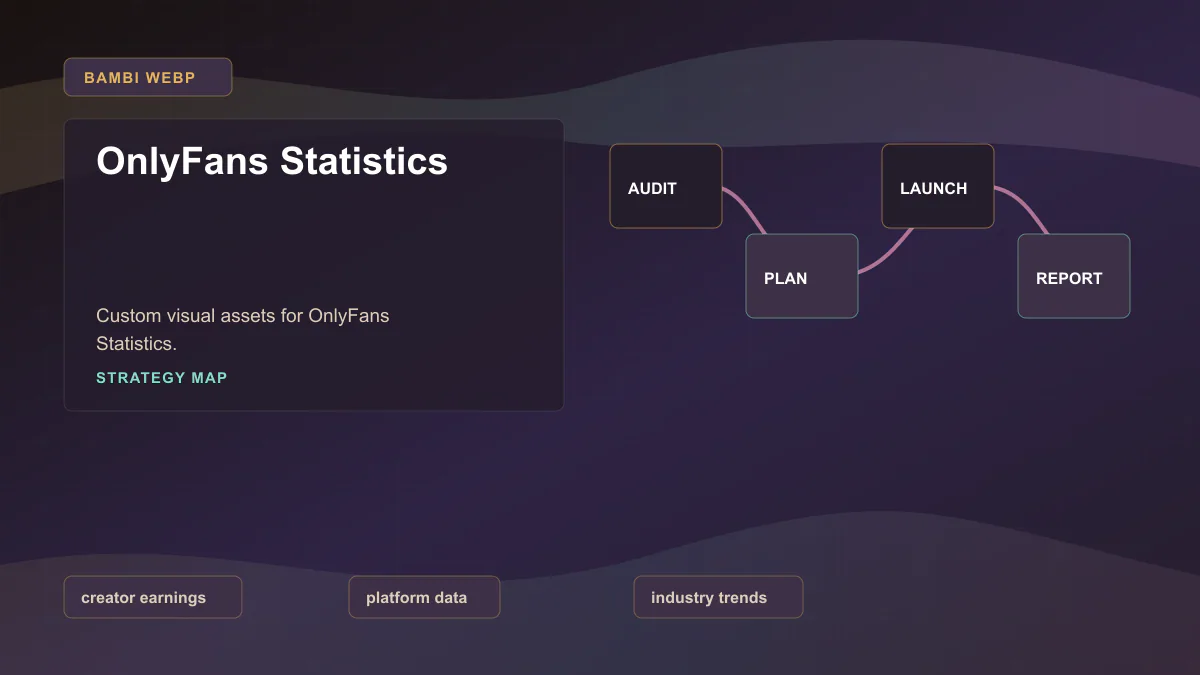Select the AUDIT step box
Image resolution: width=1200 pixels, height=675 pixels.
pyautogui.click(x=666, y=186)
